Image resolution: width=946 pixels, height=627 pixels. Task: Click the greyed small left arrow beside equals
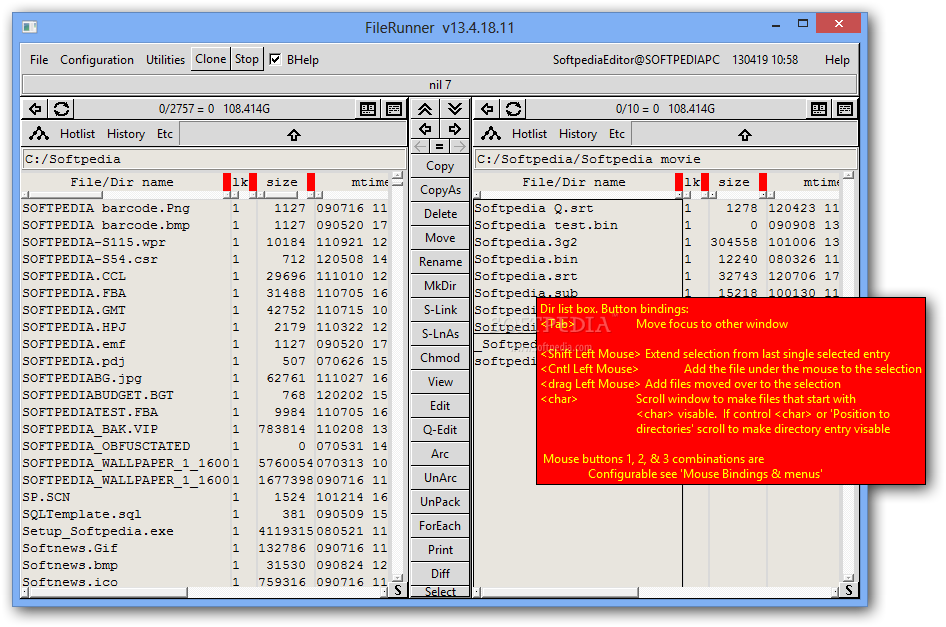click(x=421, y=147)
